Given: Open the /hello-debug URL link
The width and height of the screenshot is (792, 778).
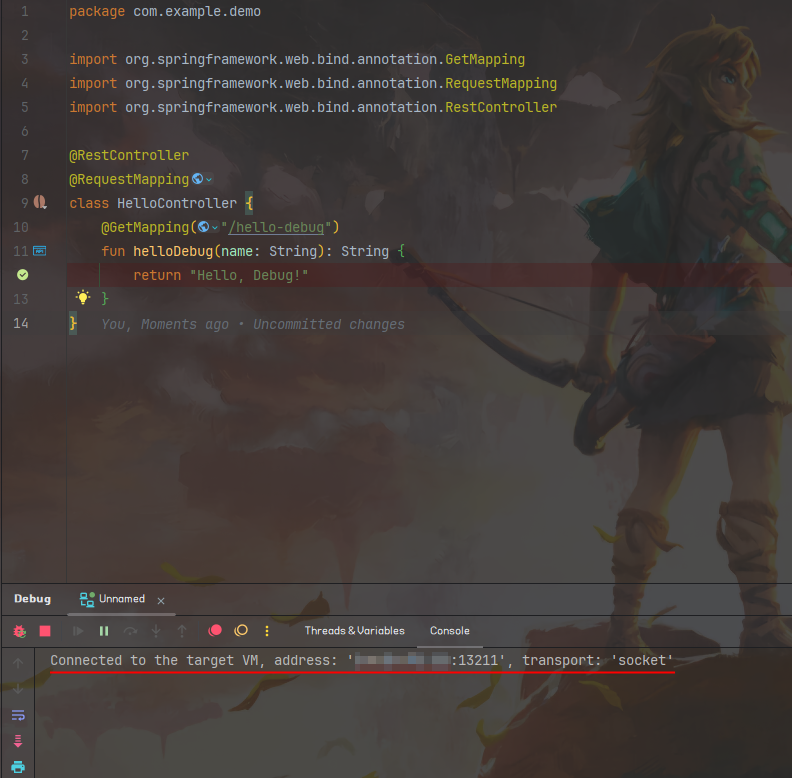Looking at the screenshot, I should [x=276, y=227].
